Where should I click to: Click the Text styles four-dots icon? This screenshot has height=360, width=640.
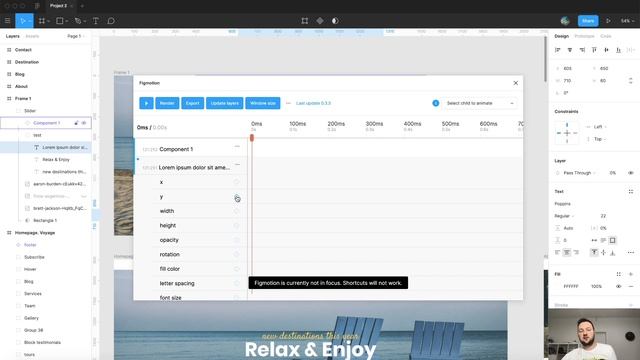click(631, 191)
